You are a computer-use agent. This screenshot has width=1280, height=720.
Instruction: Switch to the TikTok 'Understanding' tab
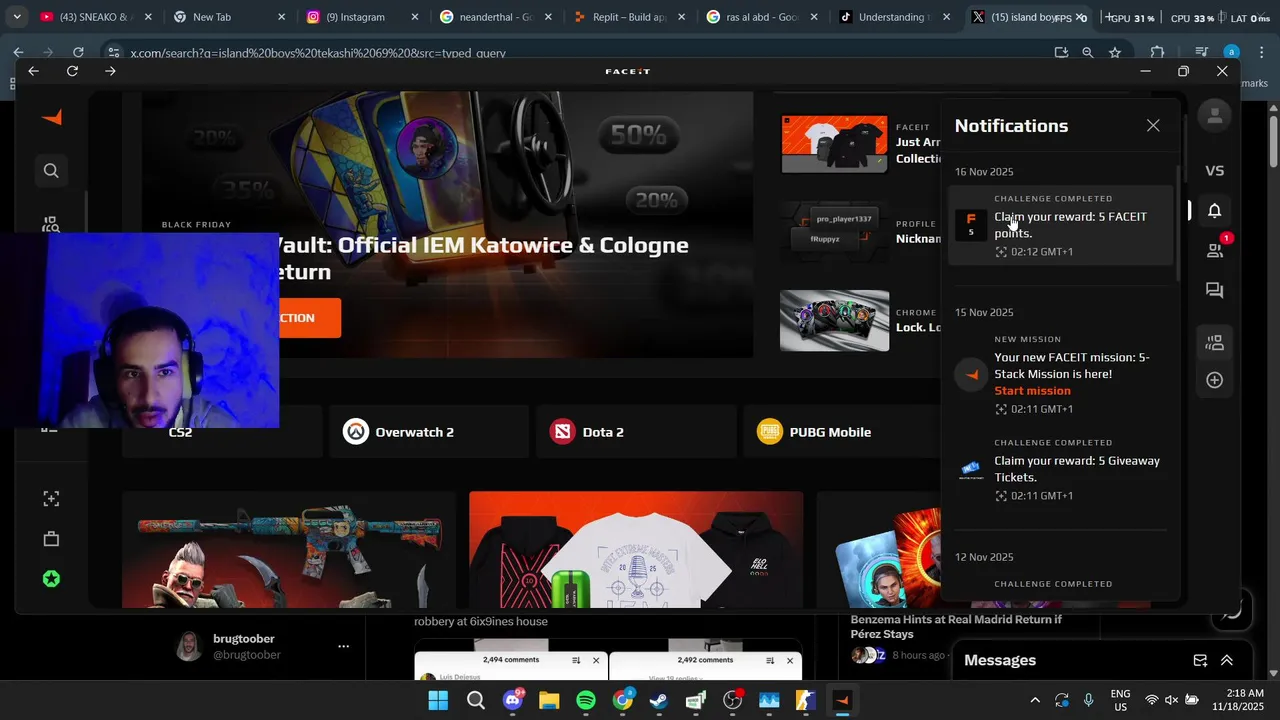coord(895,17)
